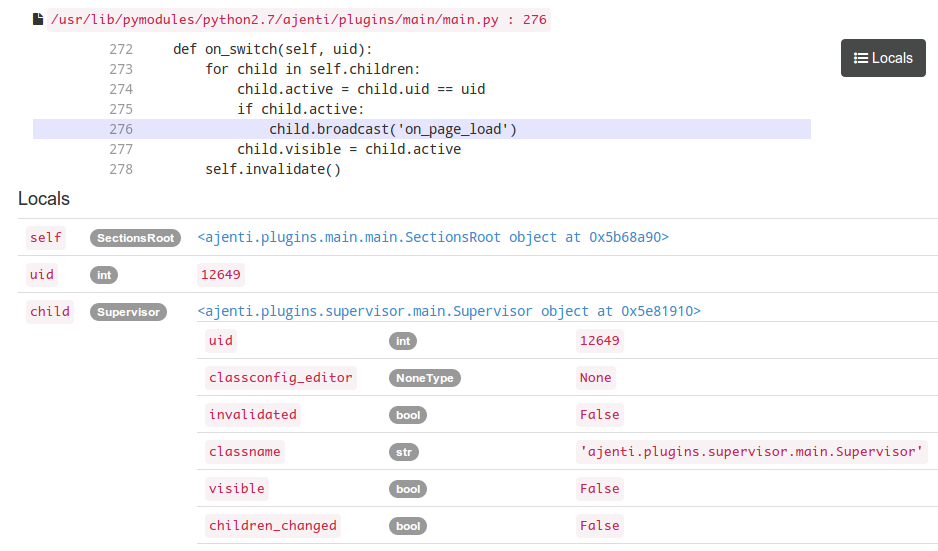Toggle the Locals button
The width and height of the screenshot is (938, 551).
(883, 58)
